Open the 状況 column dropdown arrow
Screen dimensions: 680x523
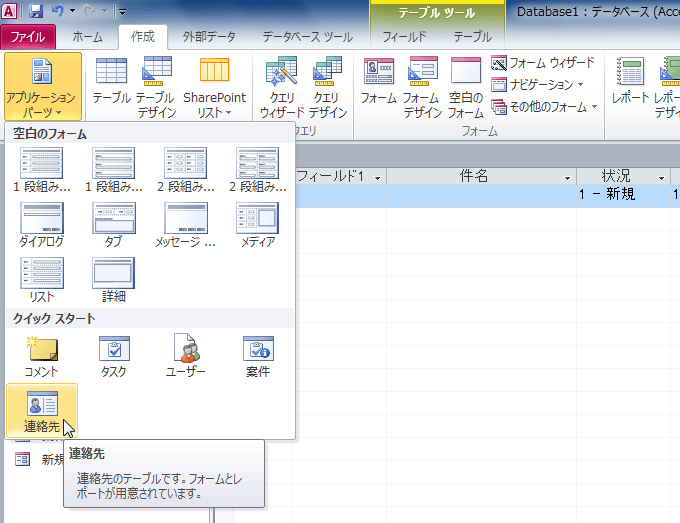tap(661, 178)
